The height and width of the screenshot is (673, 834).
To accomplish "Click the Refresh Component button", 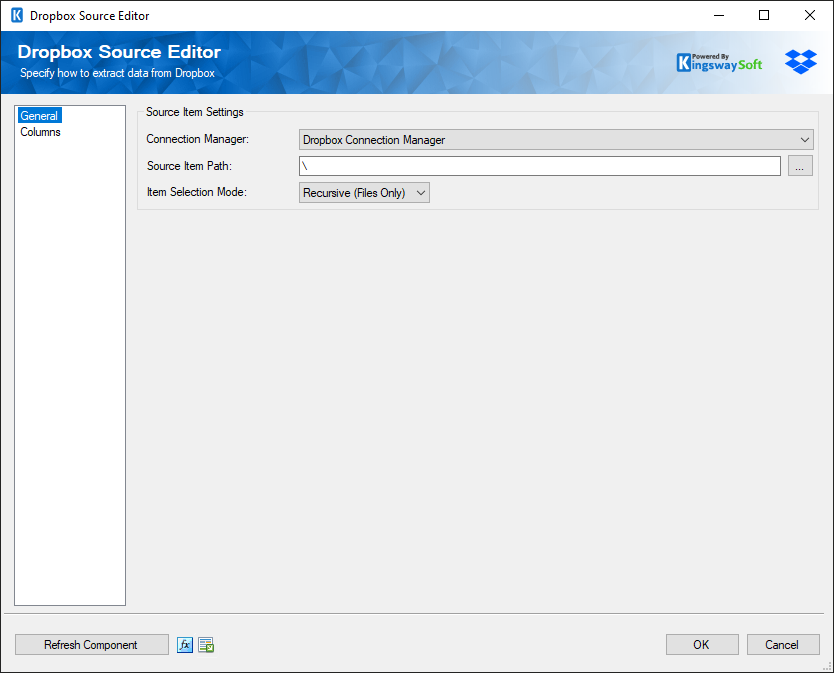I will coord(91,644).
